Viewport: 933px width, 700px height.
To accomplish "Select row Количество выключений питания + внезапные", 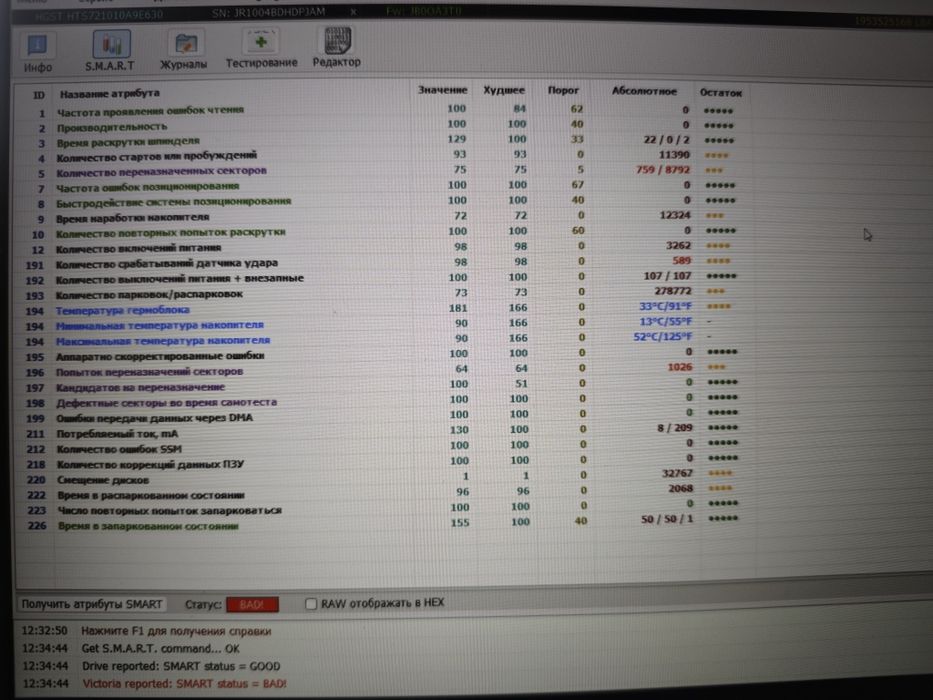I will click(384, 278).
